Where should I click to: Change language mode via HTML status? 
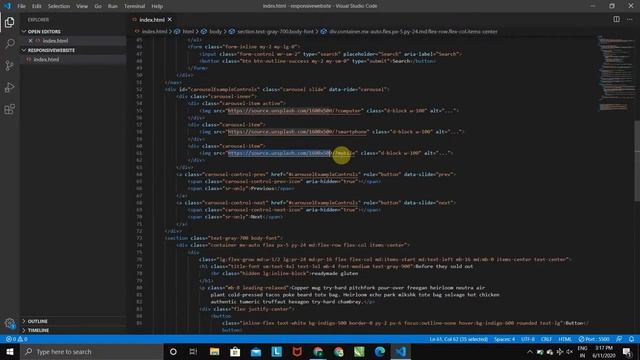(x=565, y=339)
